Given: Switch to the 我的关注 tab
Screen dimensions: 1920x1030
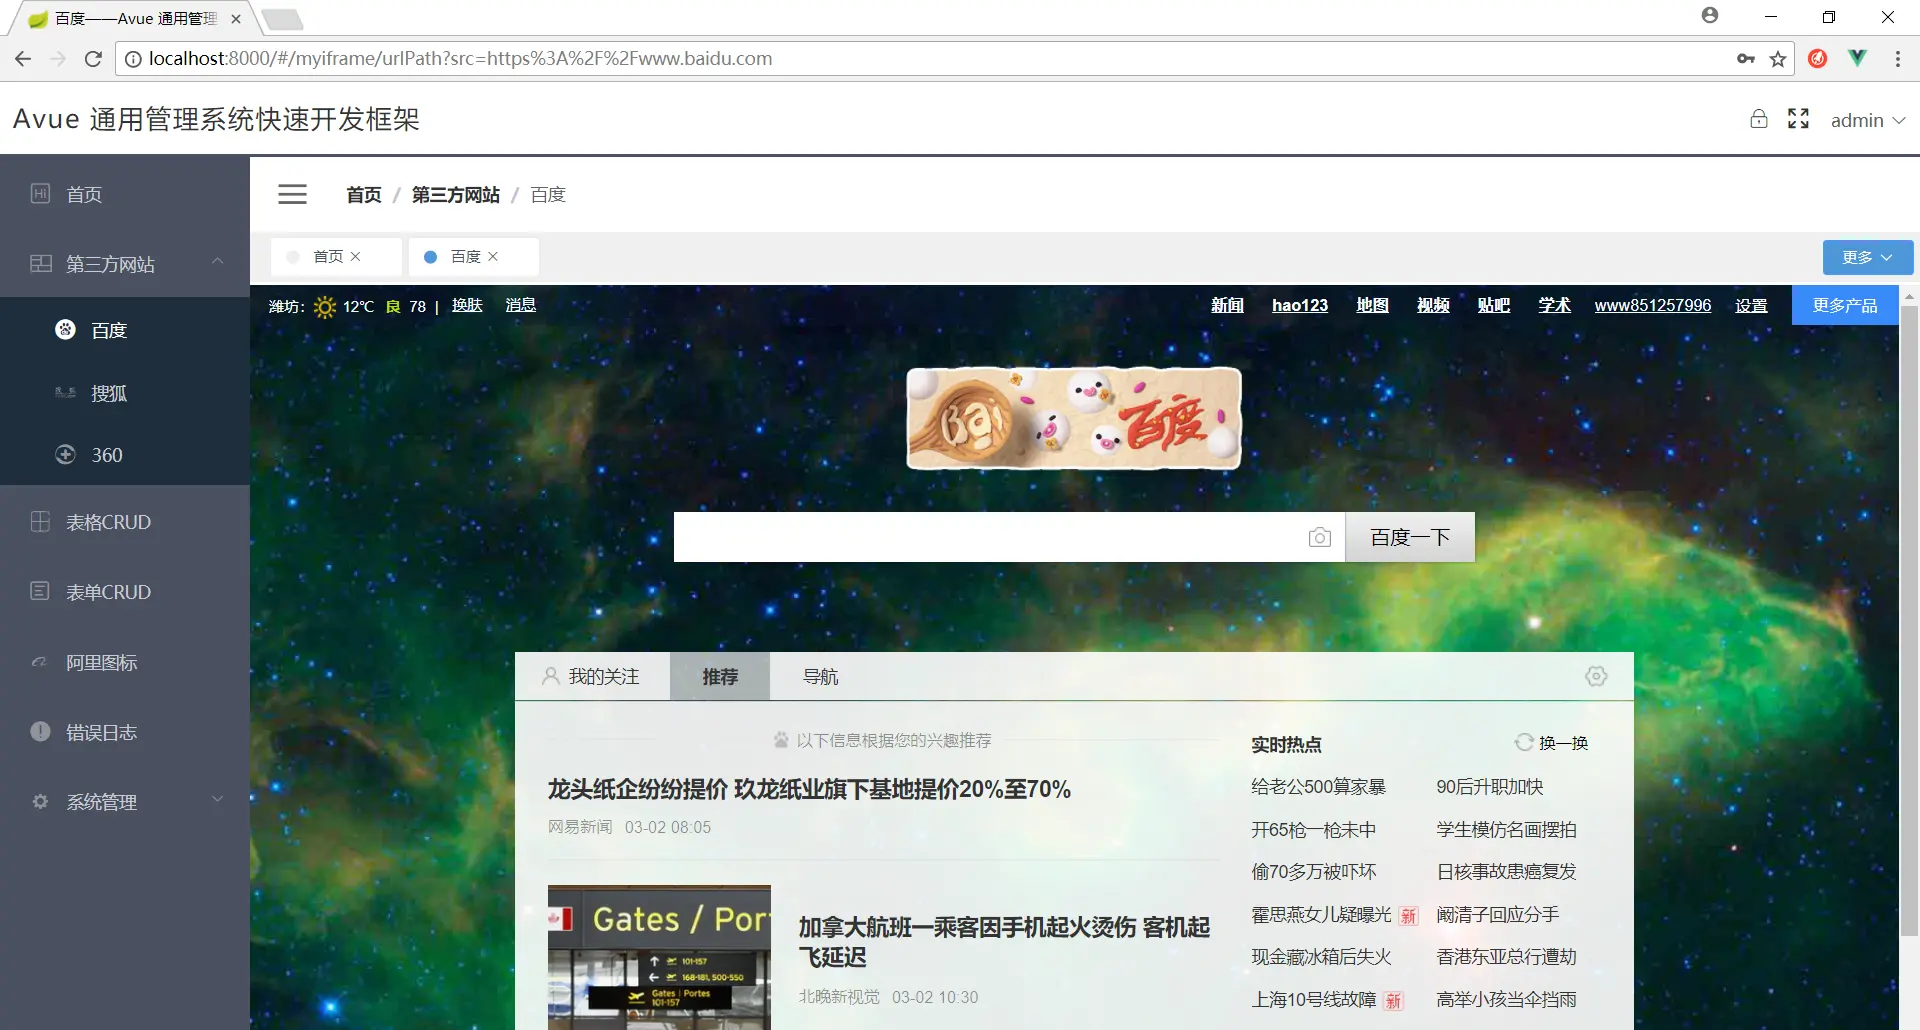Looking at the screenshot, I should (x=592, y=677).
